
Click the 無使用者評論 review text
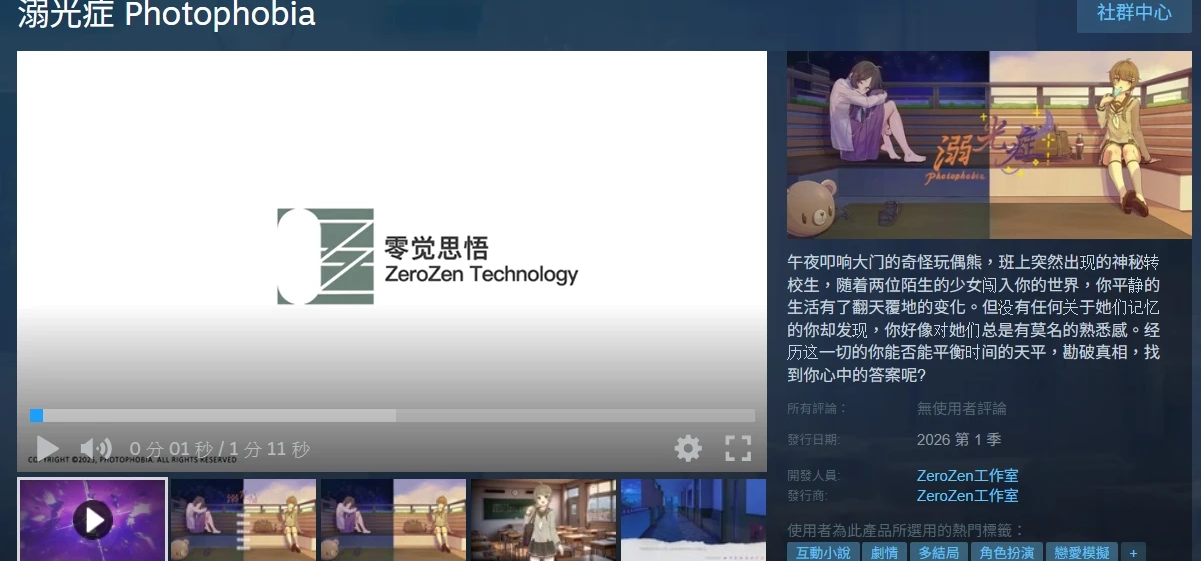[962, 408]
